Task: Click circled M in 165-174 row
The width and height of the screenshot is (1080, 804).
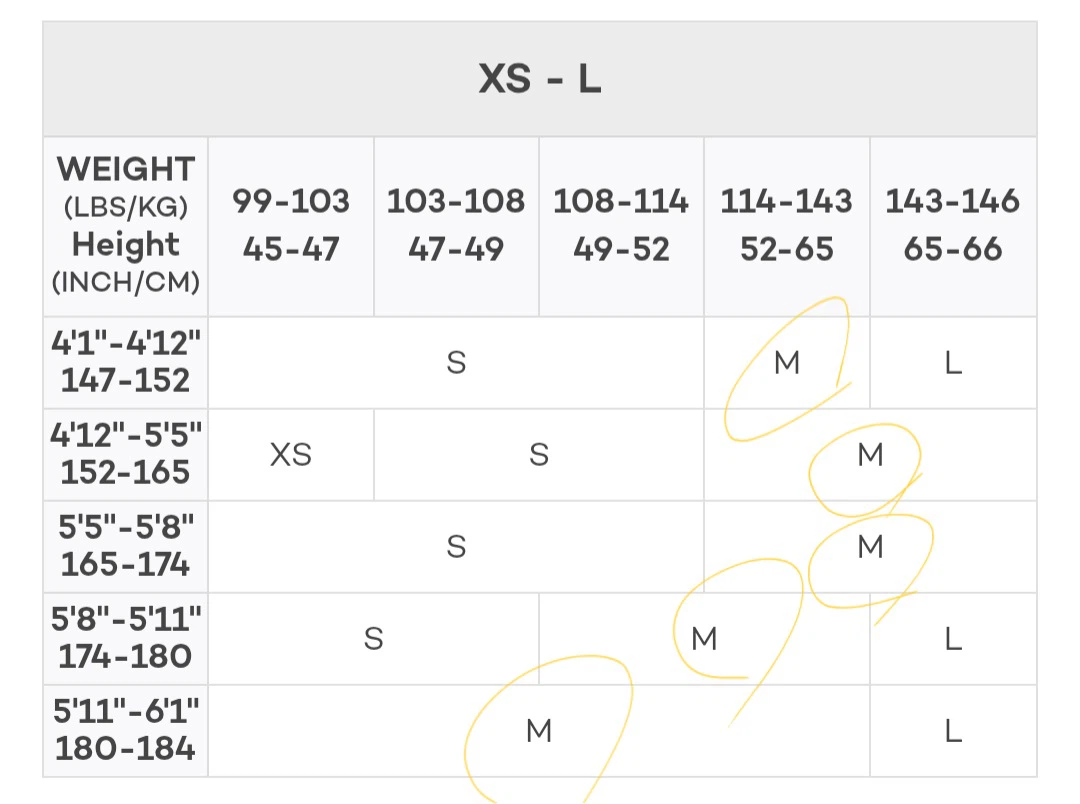Action: tap(871, 546)
